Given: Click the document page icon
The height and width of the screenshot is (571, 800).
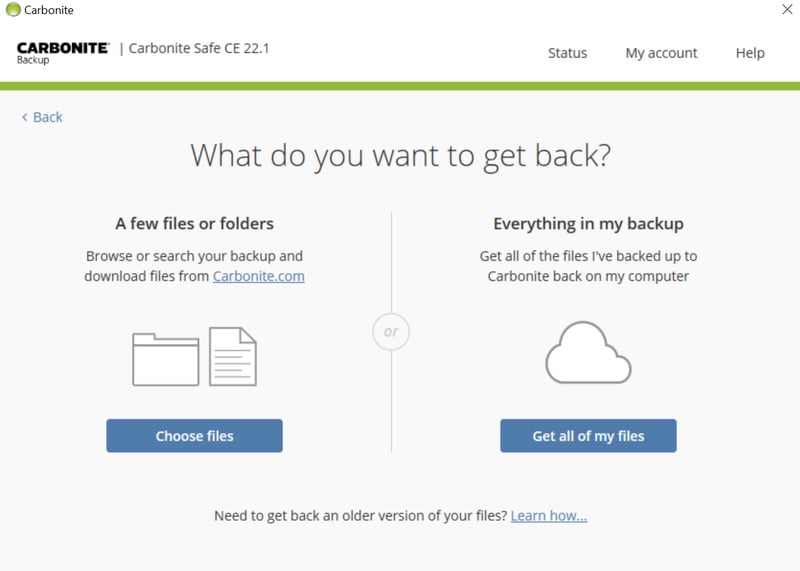Looking at the screenshot, I should pyautogui.click(x=233, y=356).
